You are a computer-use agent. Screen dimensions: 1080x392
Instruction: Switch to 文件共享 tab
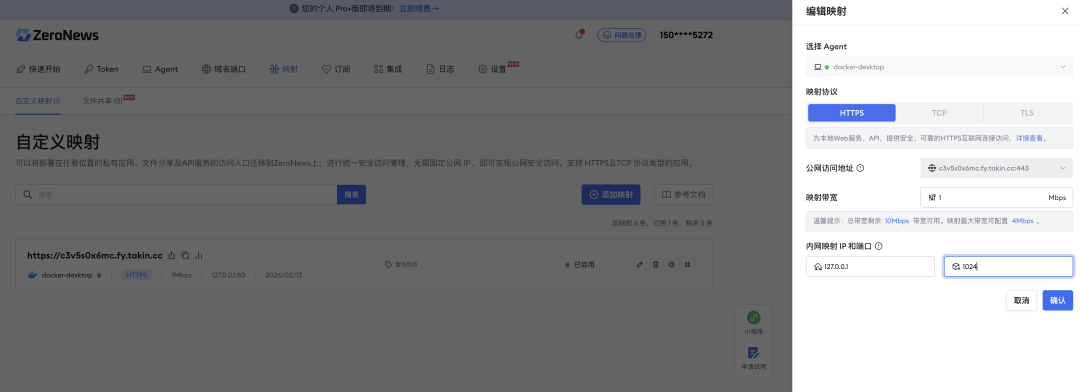[102, 101]
